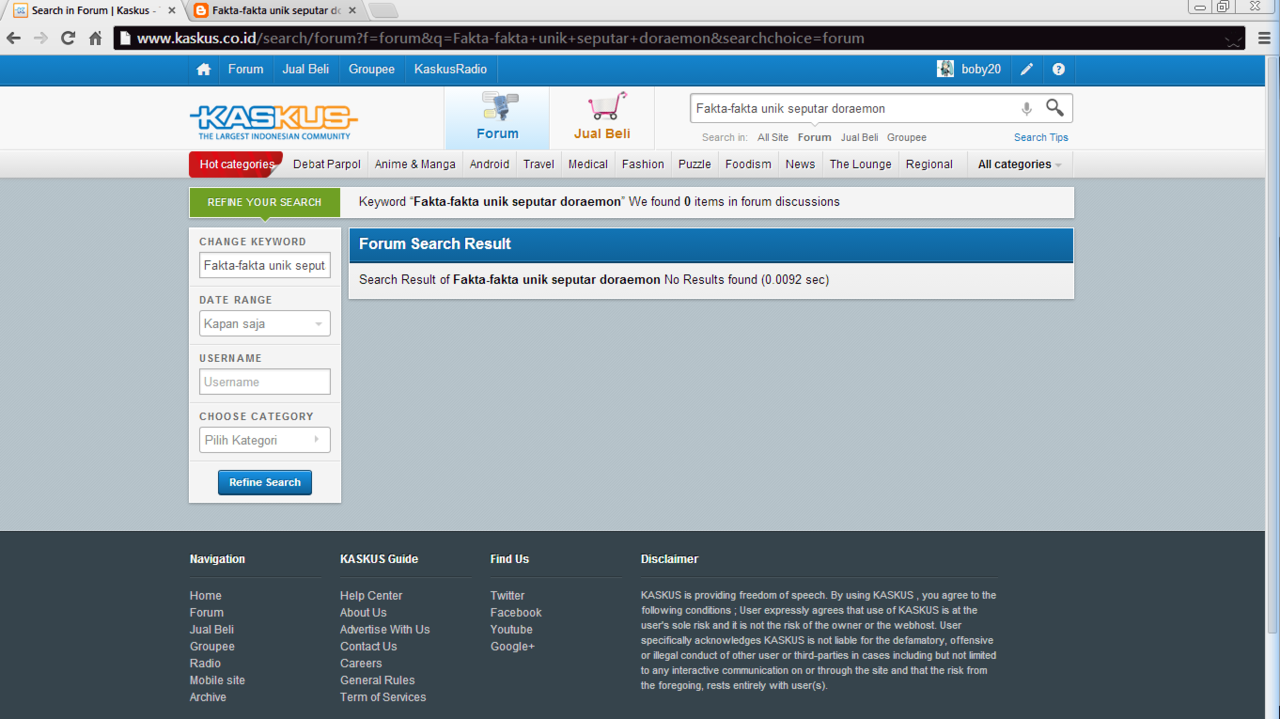1280x719 pixels.
Task: Click the browser back arrow
Action: [x=14, y=38]
